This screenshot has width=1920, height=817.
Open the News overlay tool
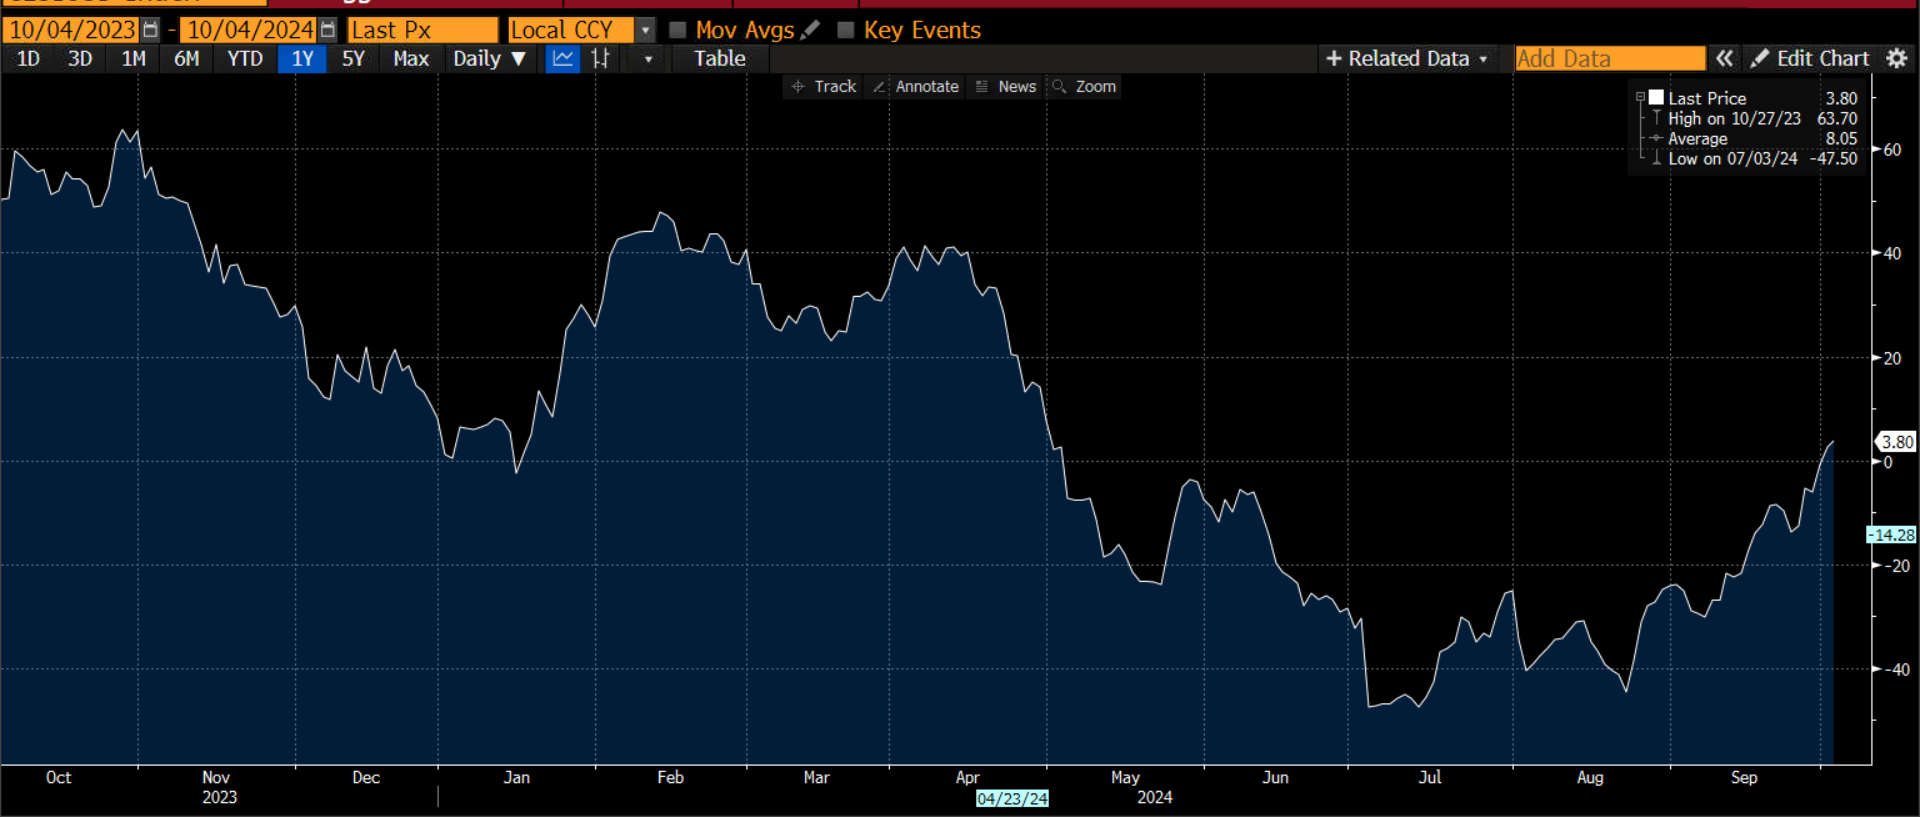point(1006,87)
